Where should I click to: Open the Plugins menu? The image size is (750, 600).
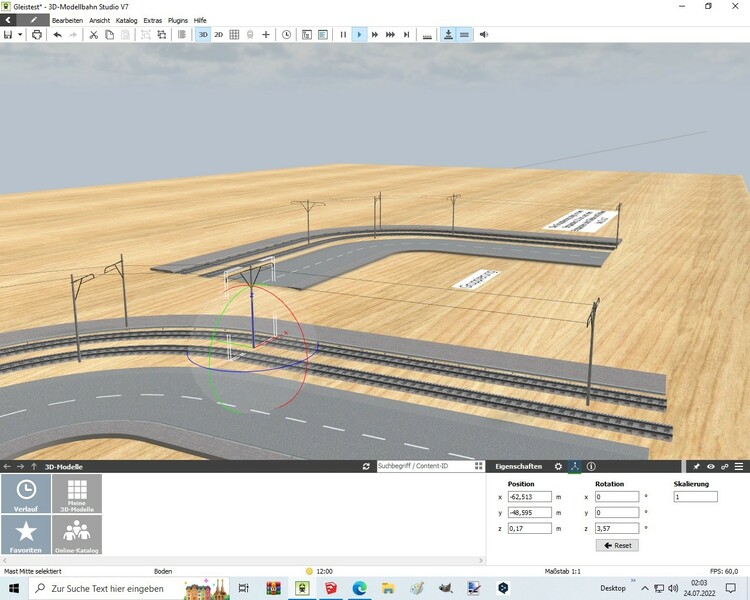(178, 20)
